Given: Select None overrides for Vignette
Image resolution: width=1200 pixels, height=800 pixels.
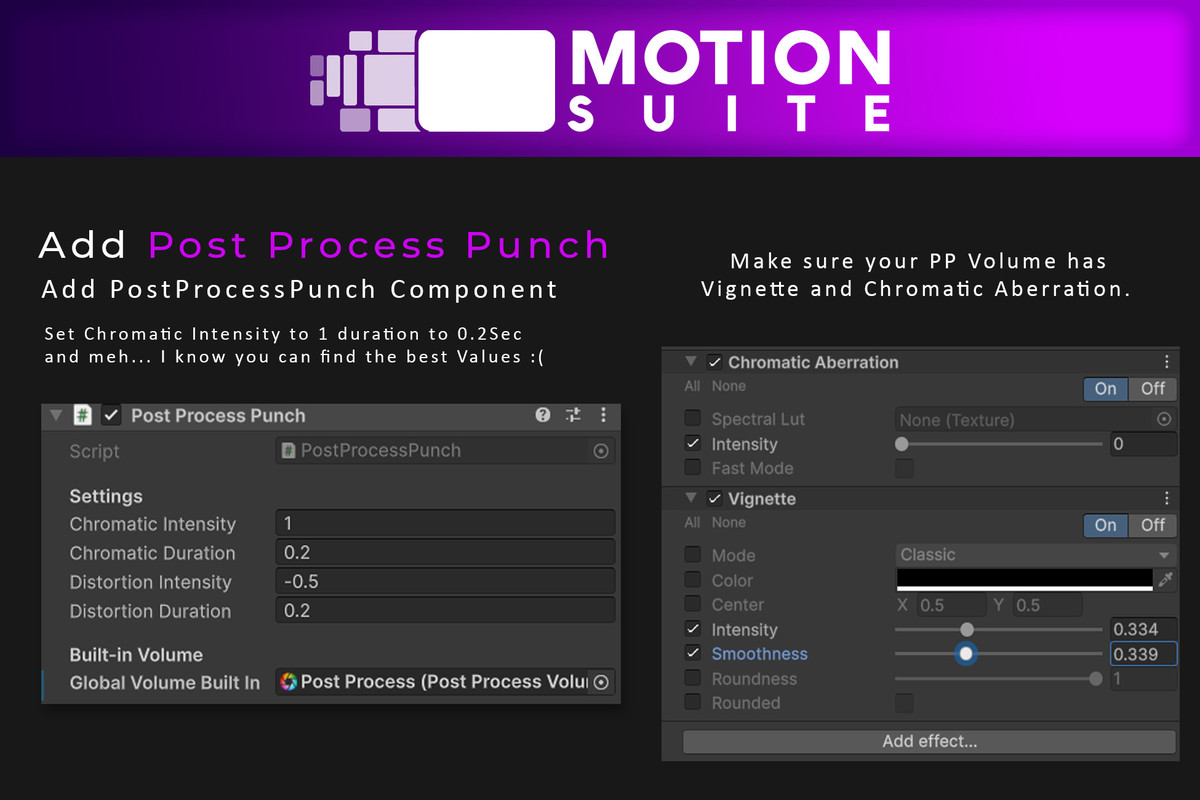Looking at the screenshot, I should [x=728, y=522].
